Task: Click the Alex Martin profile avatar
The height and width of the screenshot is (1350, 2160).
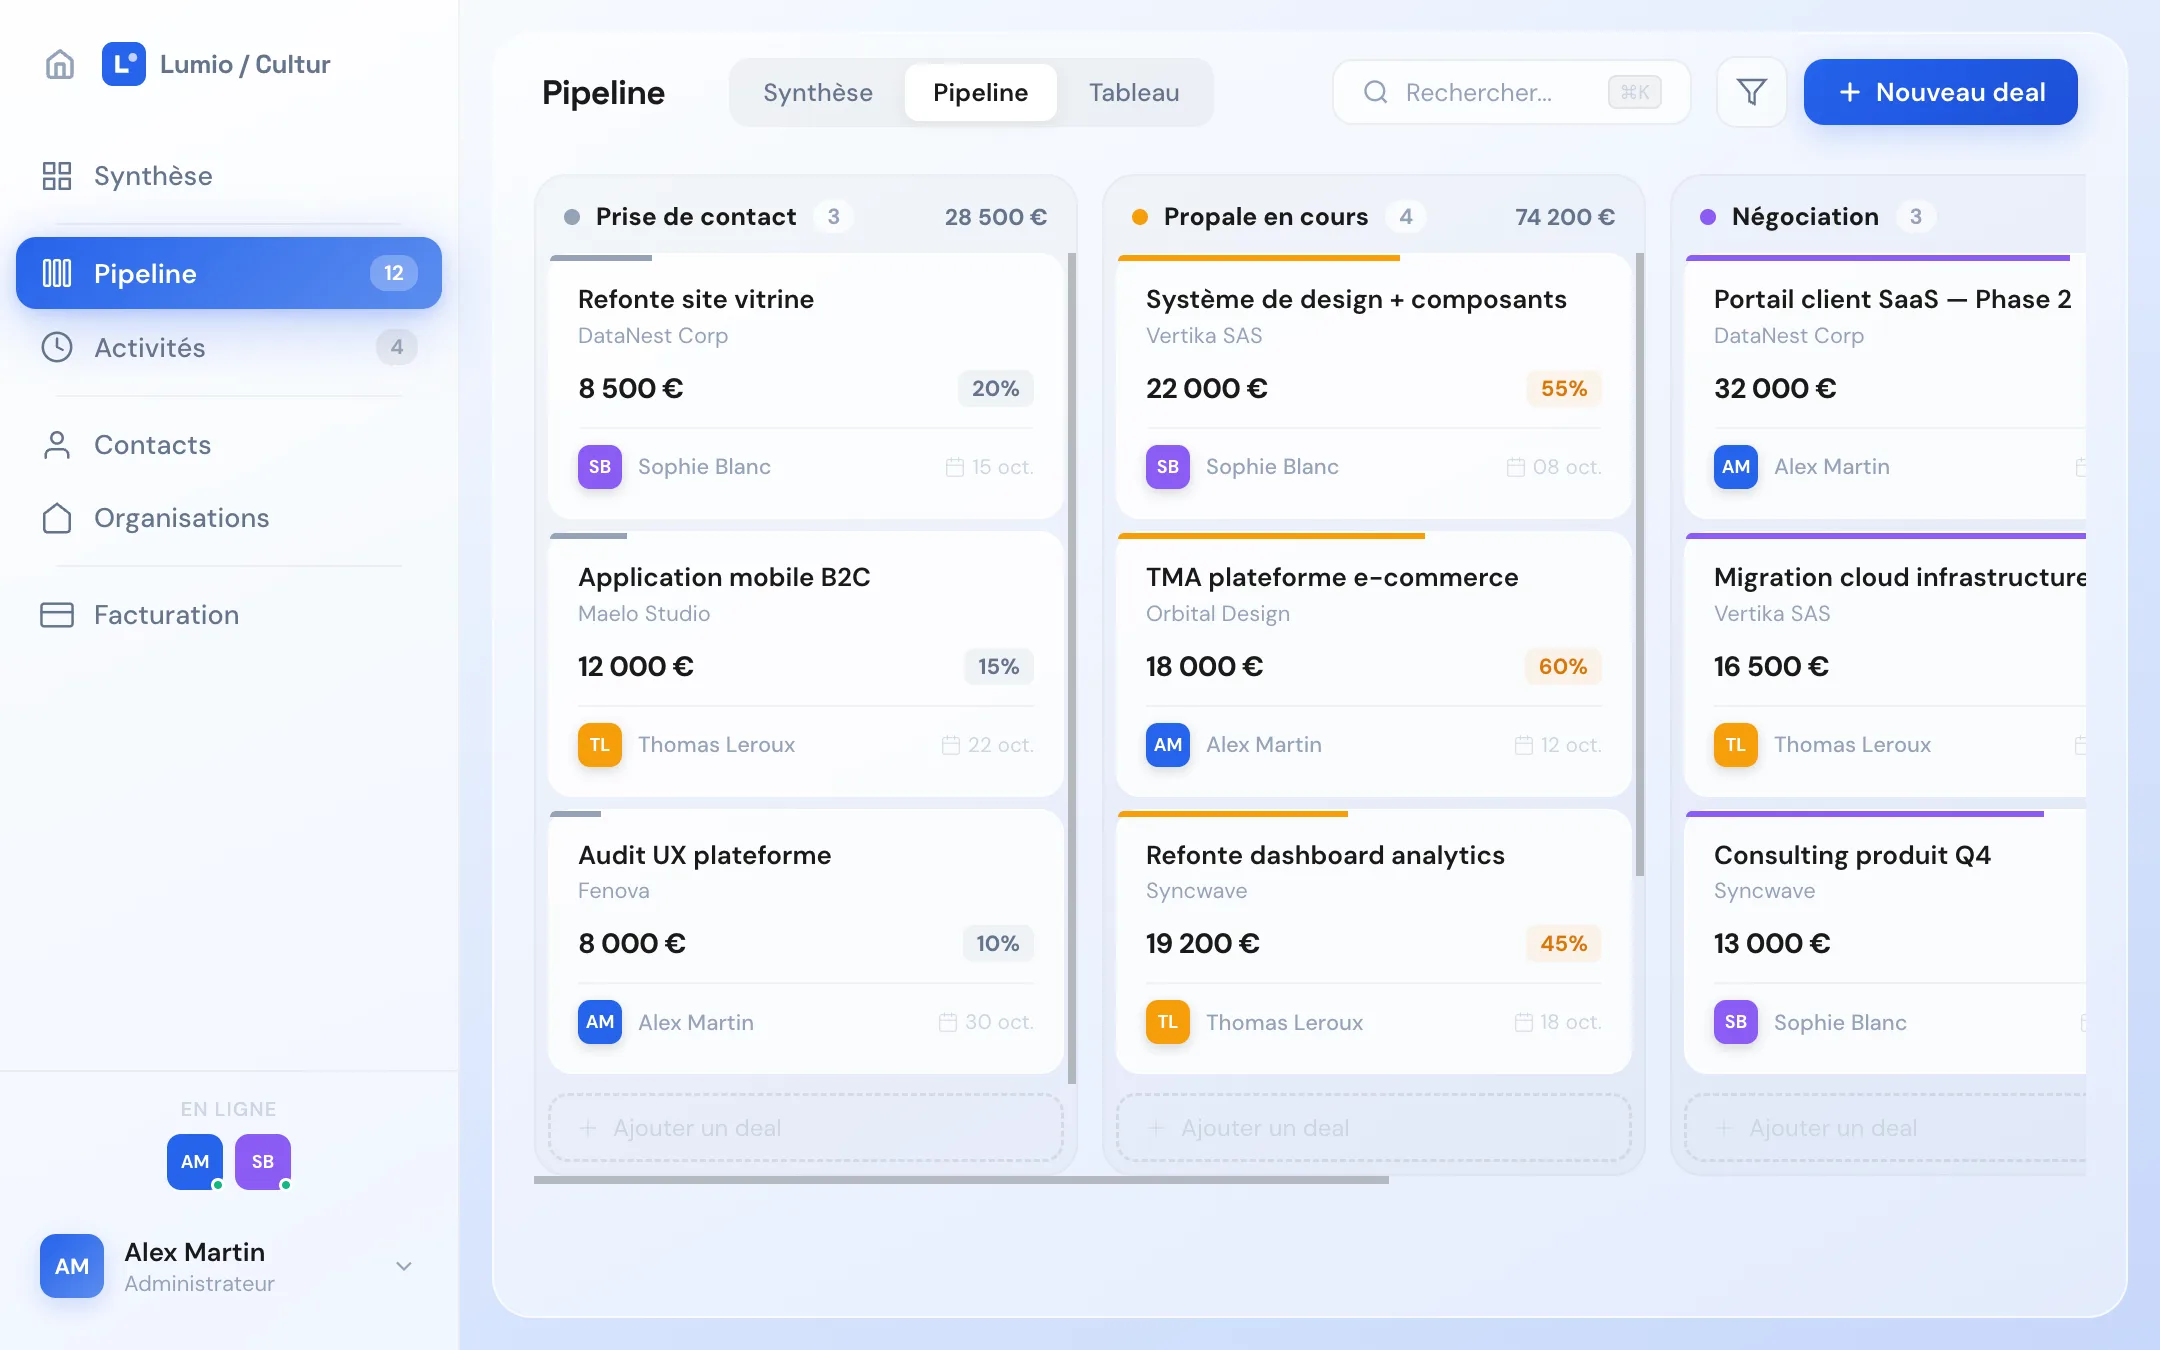Action: pos(72,1266)
